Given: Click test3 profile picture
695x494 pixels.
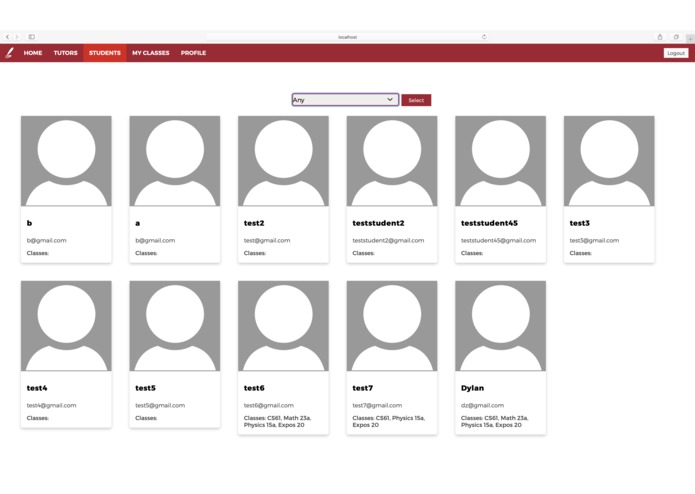Looking at the screenshot, I should tap(609, 161).
